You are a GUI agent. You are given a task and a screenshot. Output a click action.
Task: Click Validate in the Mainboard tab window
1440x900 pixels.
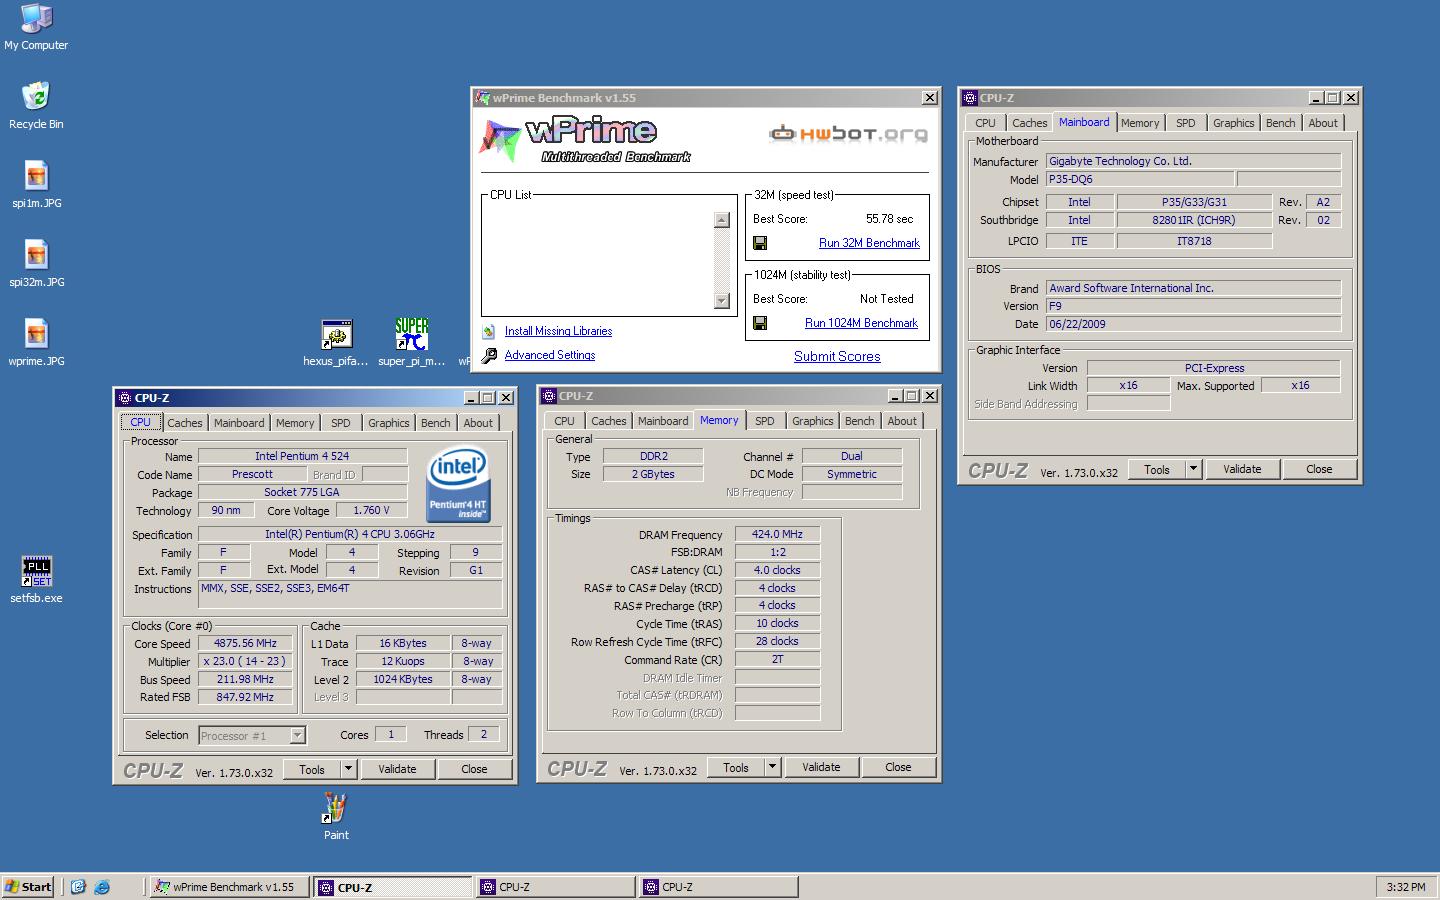pyautogui.click(x=1242, y=469)
